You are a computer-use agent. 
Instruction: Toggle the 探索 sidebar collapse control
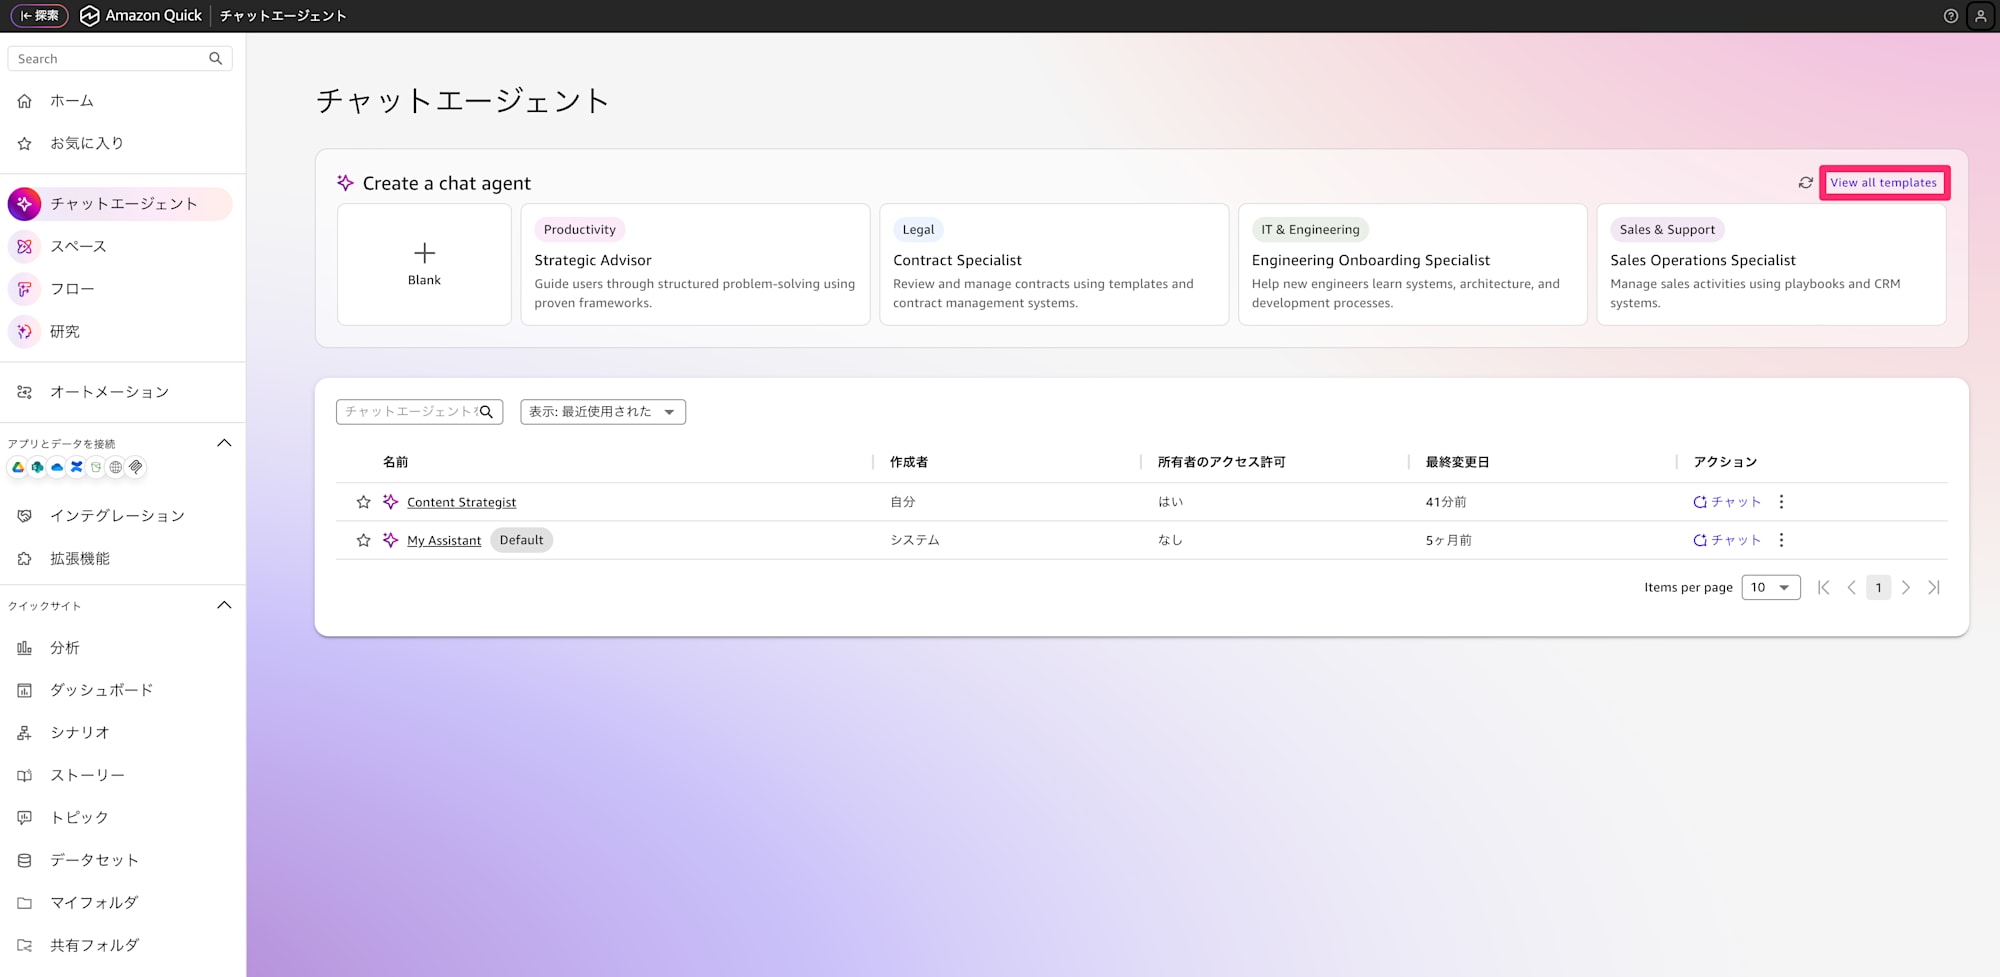pos(38,15)
